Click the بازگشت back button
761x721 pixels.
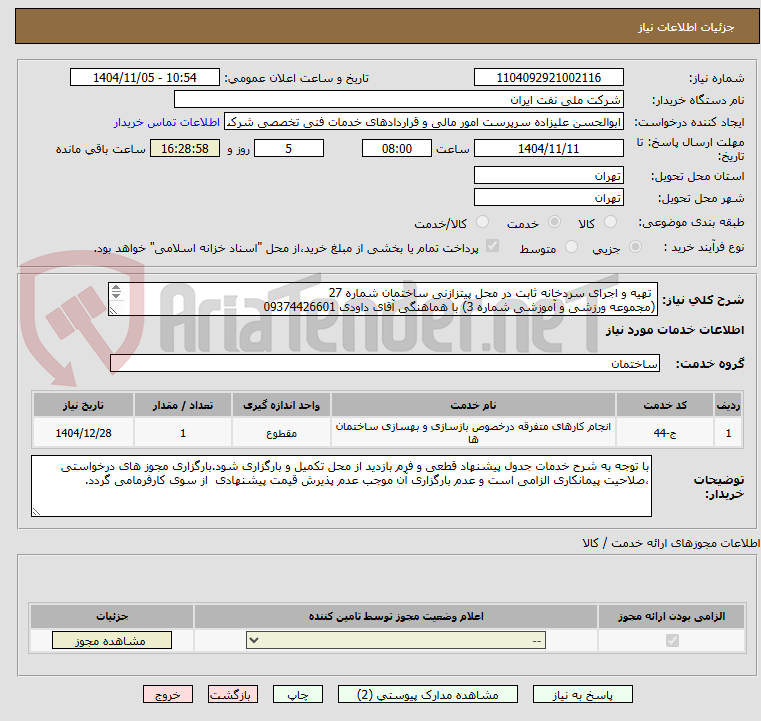[232, 694]
